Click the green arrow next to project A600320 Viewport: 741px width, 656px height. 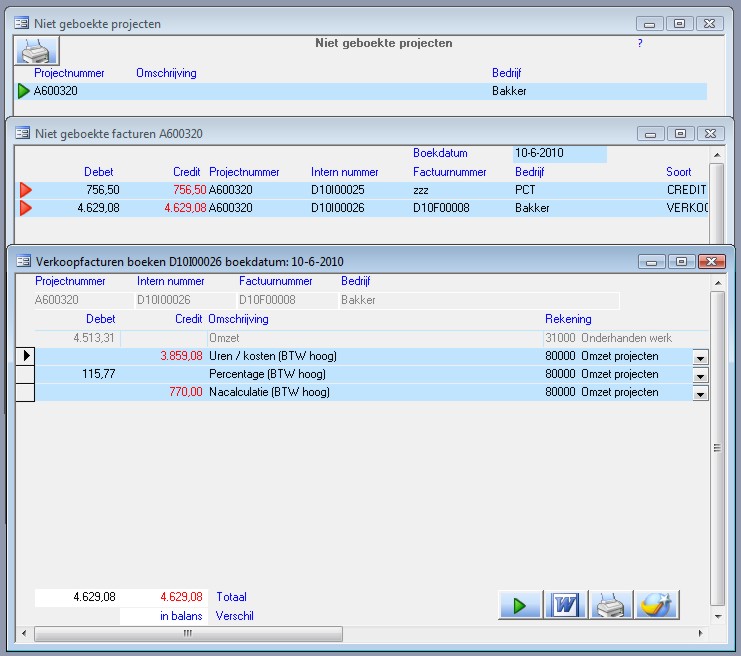click(24, 91)
